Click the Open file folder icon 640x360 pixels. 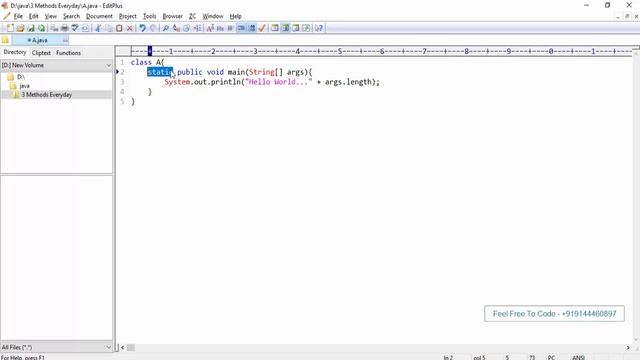pyautogui.click(x=20, y=28)
